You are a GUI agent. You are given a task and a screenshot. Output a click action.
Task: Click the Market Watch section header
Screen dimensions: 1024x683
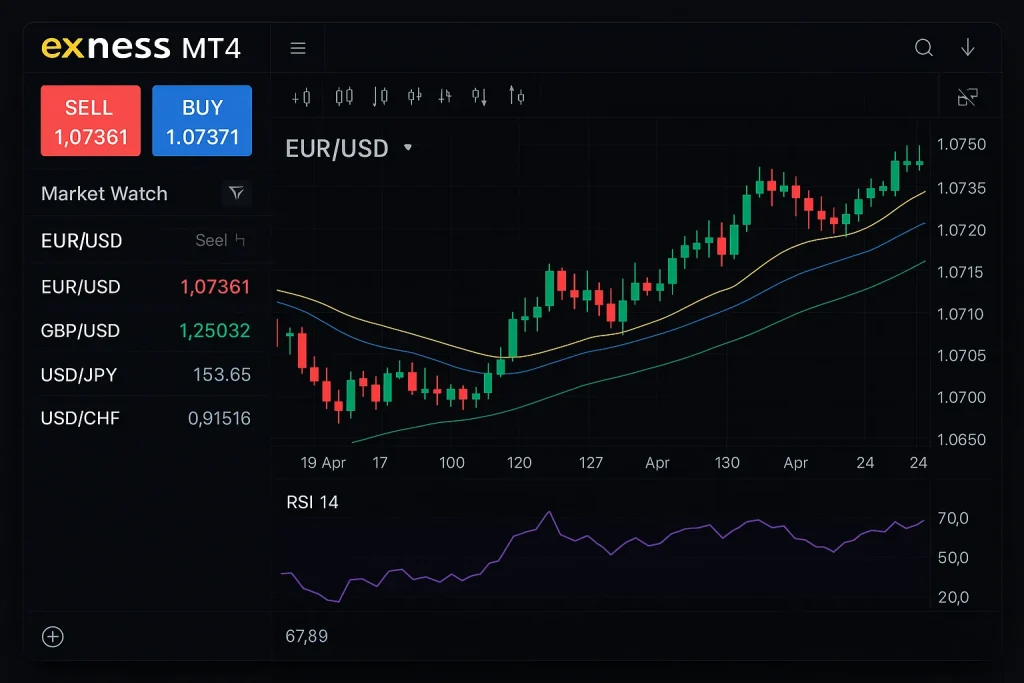104,193
